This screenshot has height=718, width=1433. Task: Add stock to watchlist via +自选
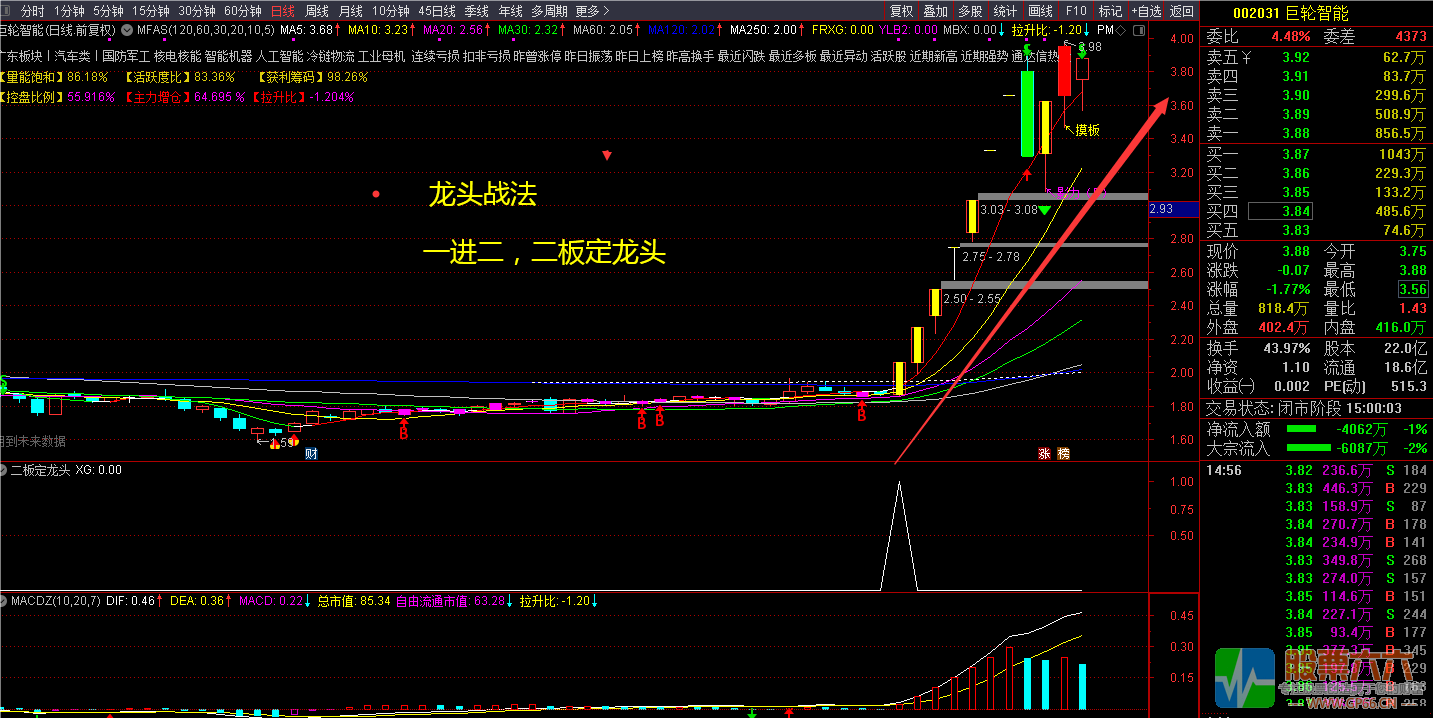click(x=1144, y=10)
